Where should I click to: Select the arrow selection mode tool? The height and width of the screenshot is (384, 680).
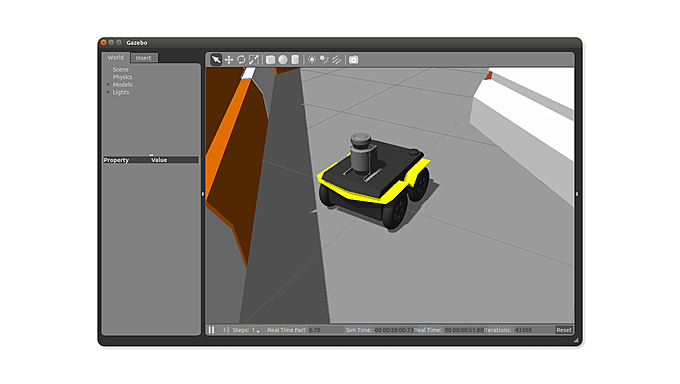(216, 59)
